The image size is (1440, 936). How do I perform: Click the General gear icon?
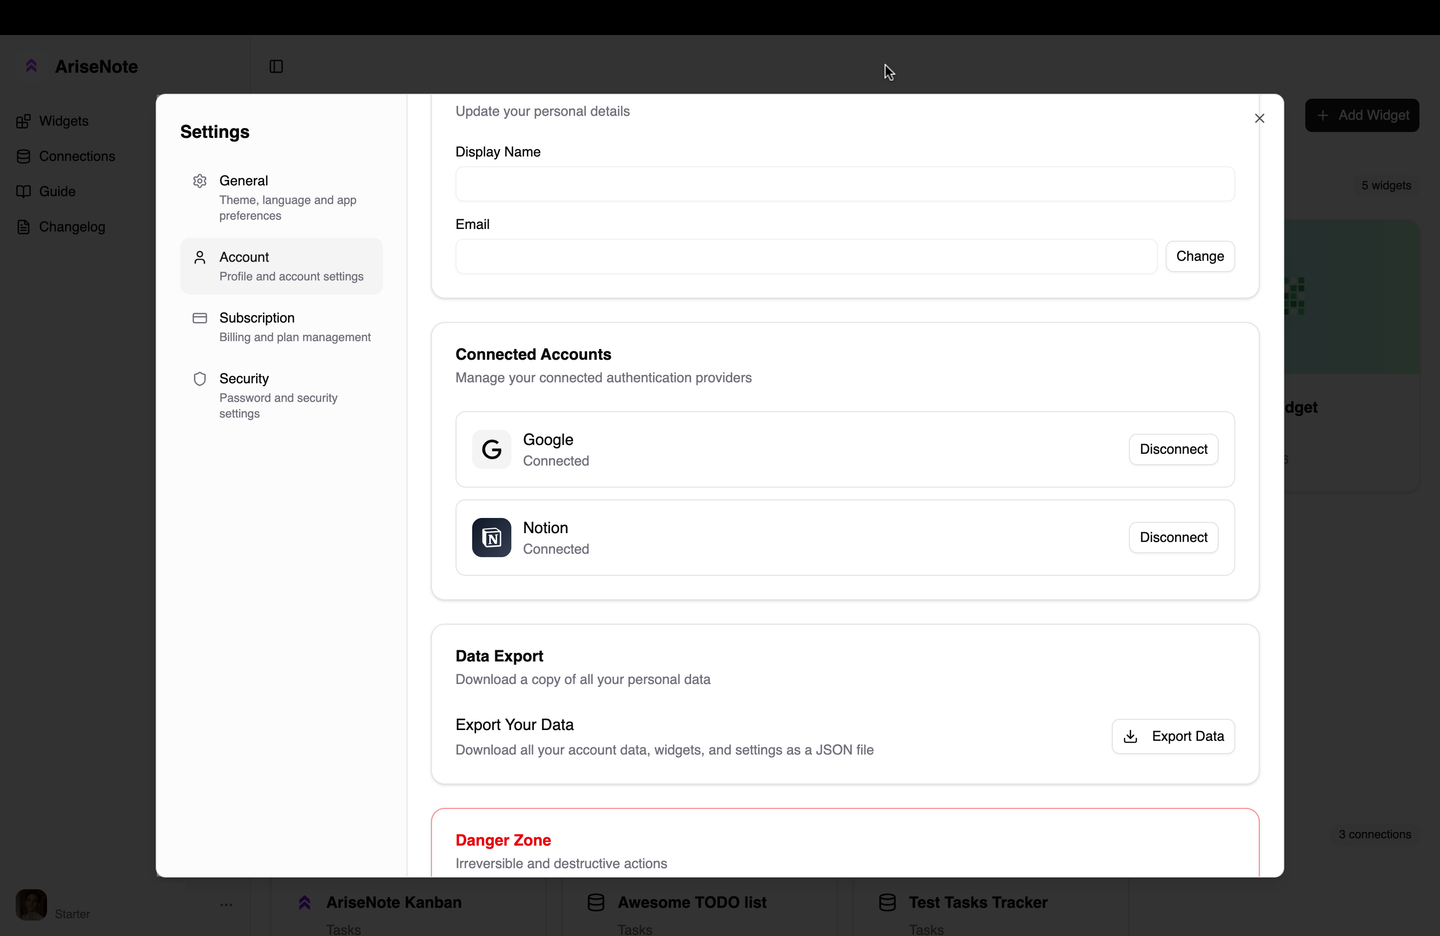tap(200, 181)
